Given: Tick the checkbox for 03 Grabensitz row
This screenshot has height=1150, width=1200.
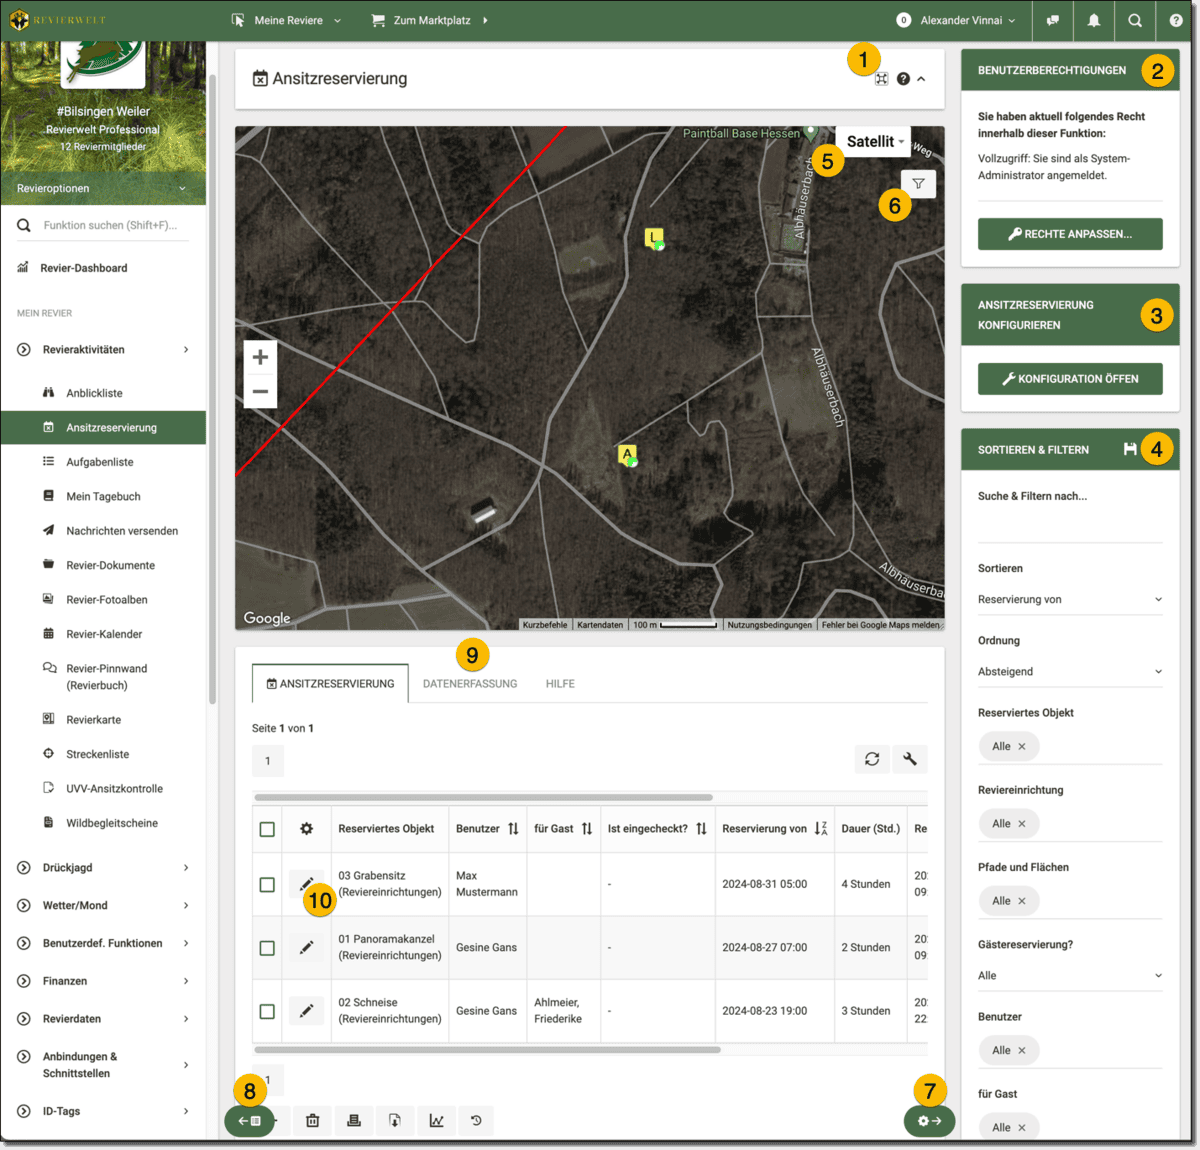Looking at the screenshot, I should pos(267,885).
